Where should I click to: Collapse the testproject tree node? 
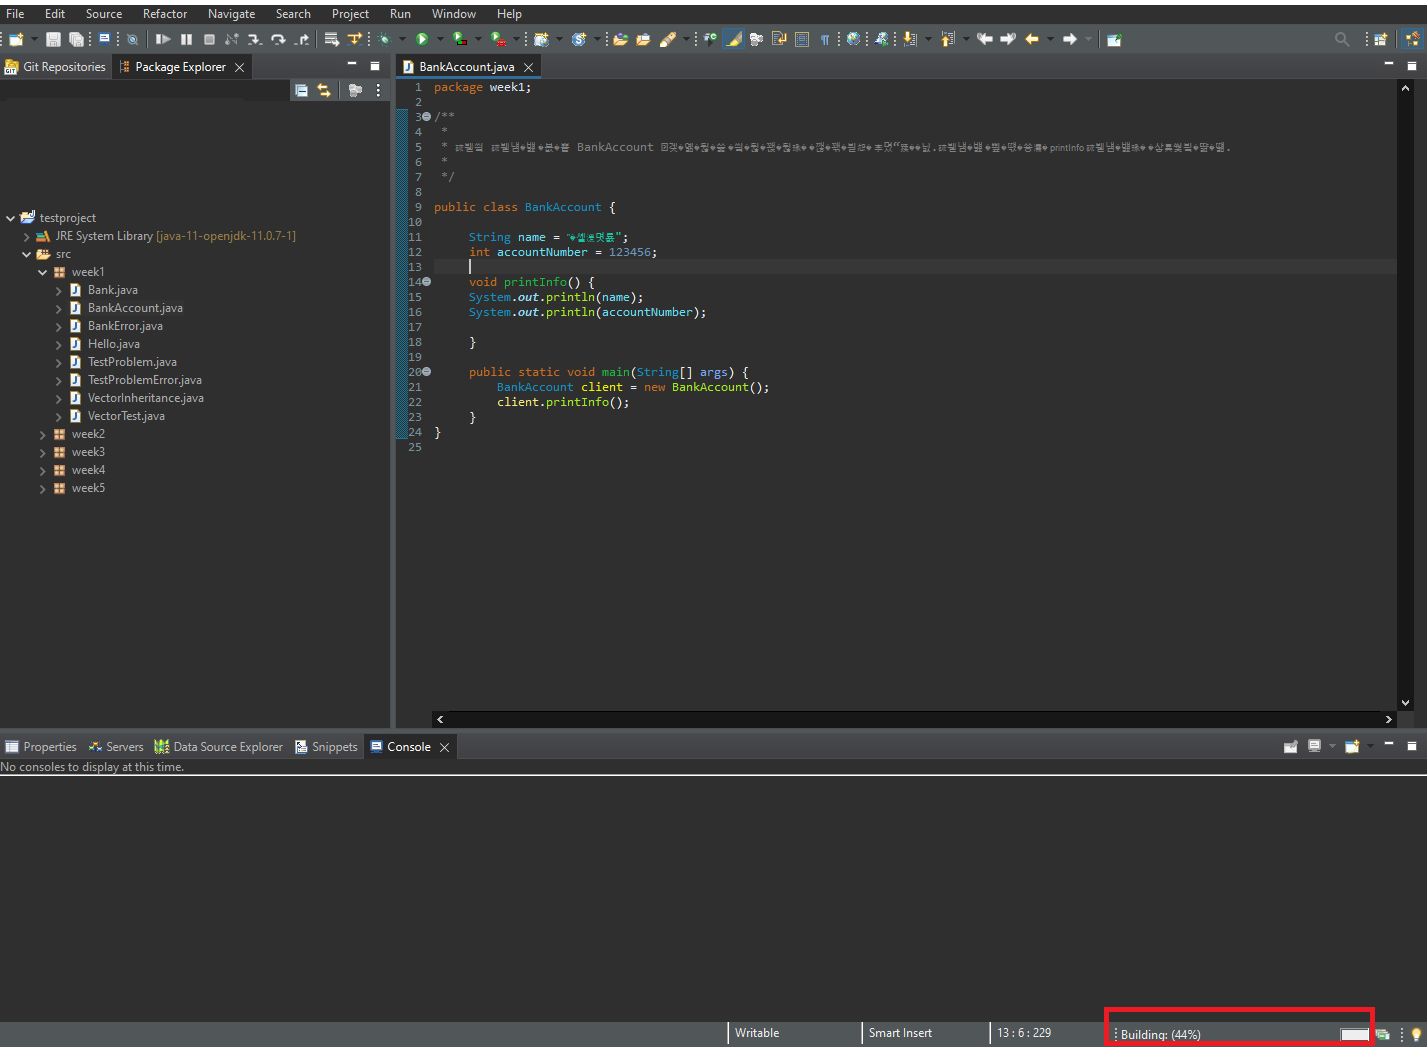(x=11, y=218)
